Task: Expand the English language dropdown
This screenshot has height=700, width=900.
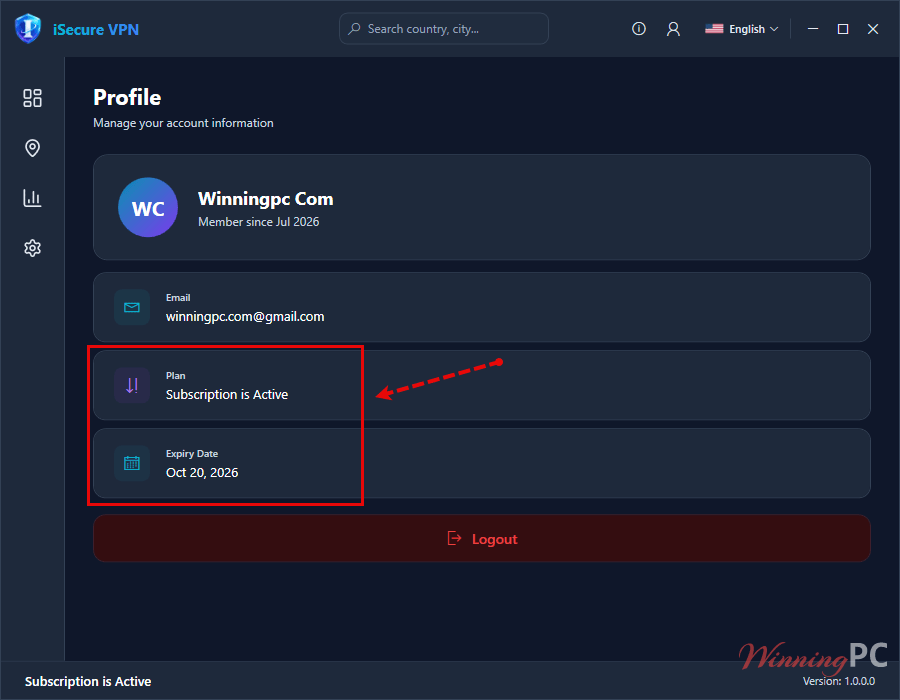Action: [x=742, y=29]
